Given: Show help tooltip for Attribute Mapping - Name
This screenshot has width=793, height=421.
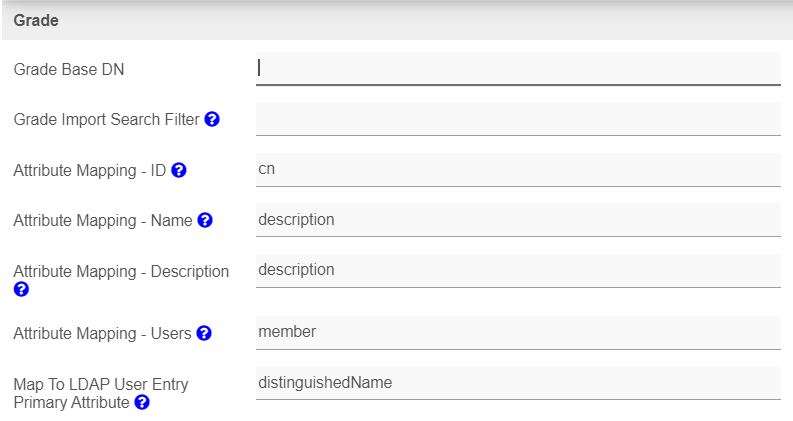Looking at the screenshot, I should coord(205,220).
